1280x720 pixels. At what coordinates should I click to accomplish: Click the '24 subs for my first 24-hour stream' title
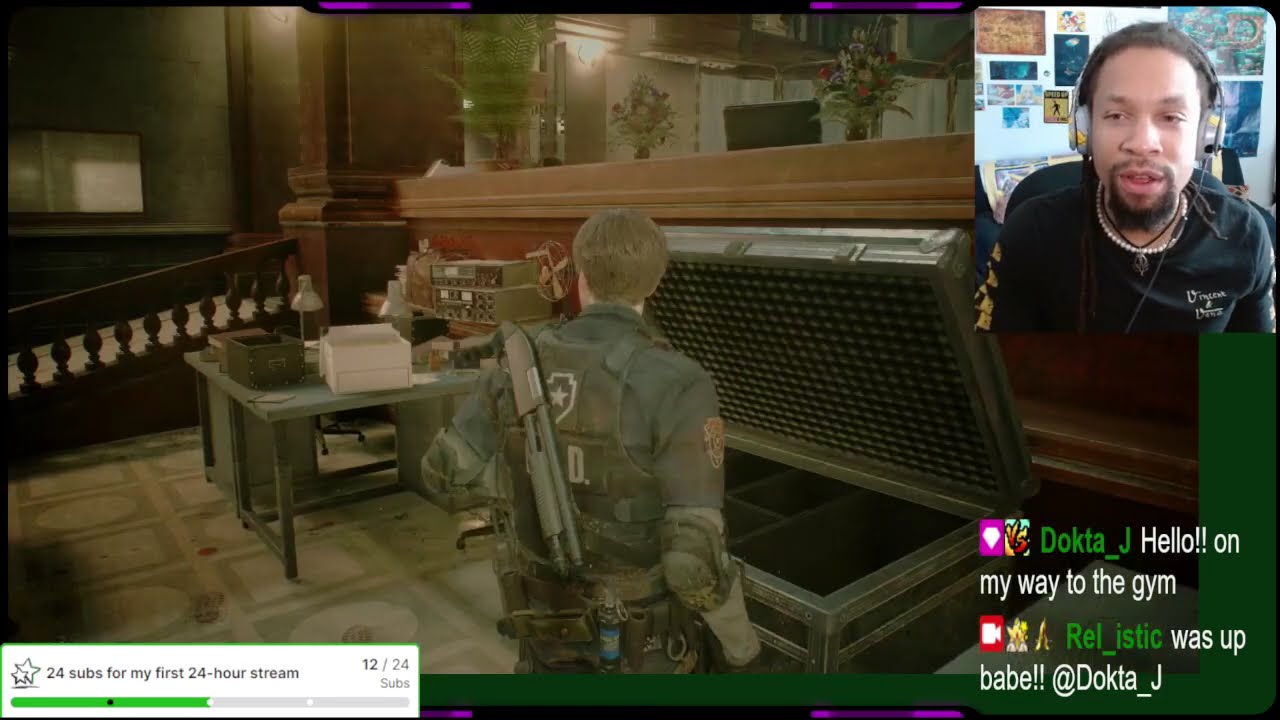(172, 673)
